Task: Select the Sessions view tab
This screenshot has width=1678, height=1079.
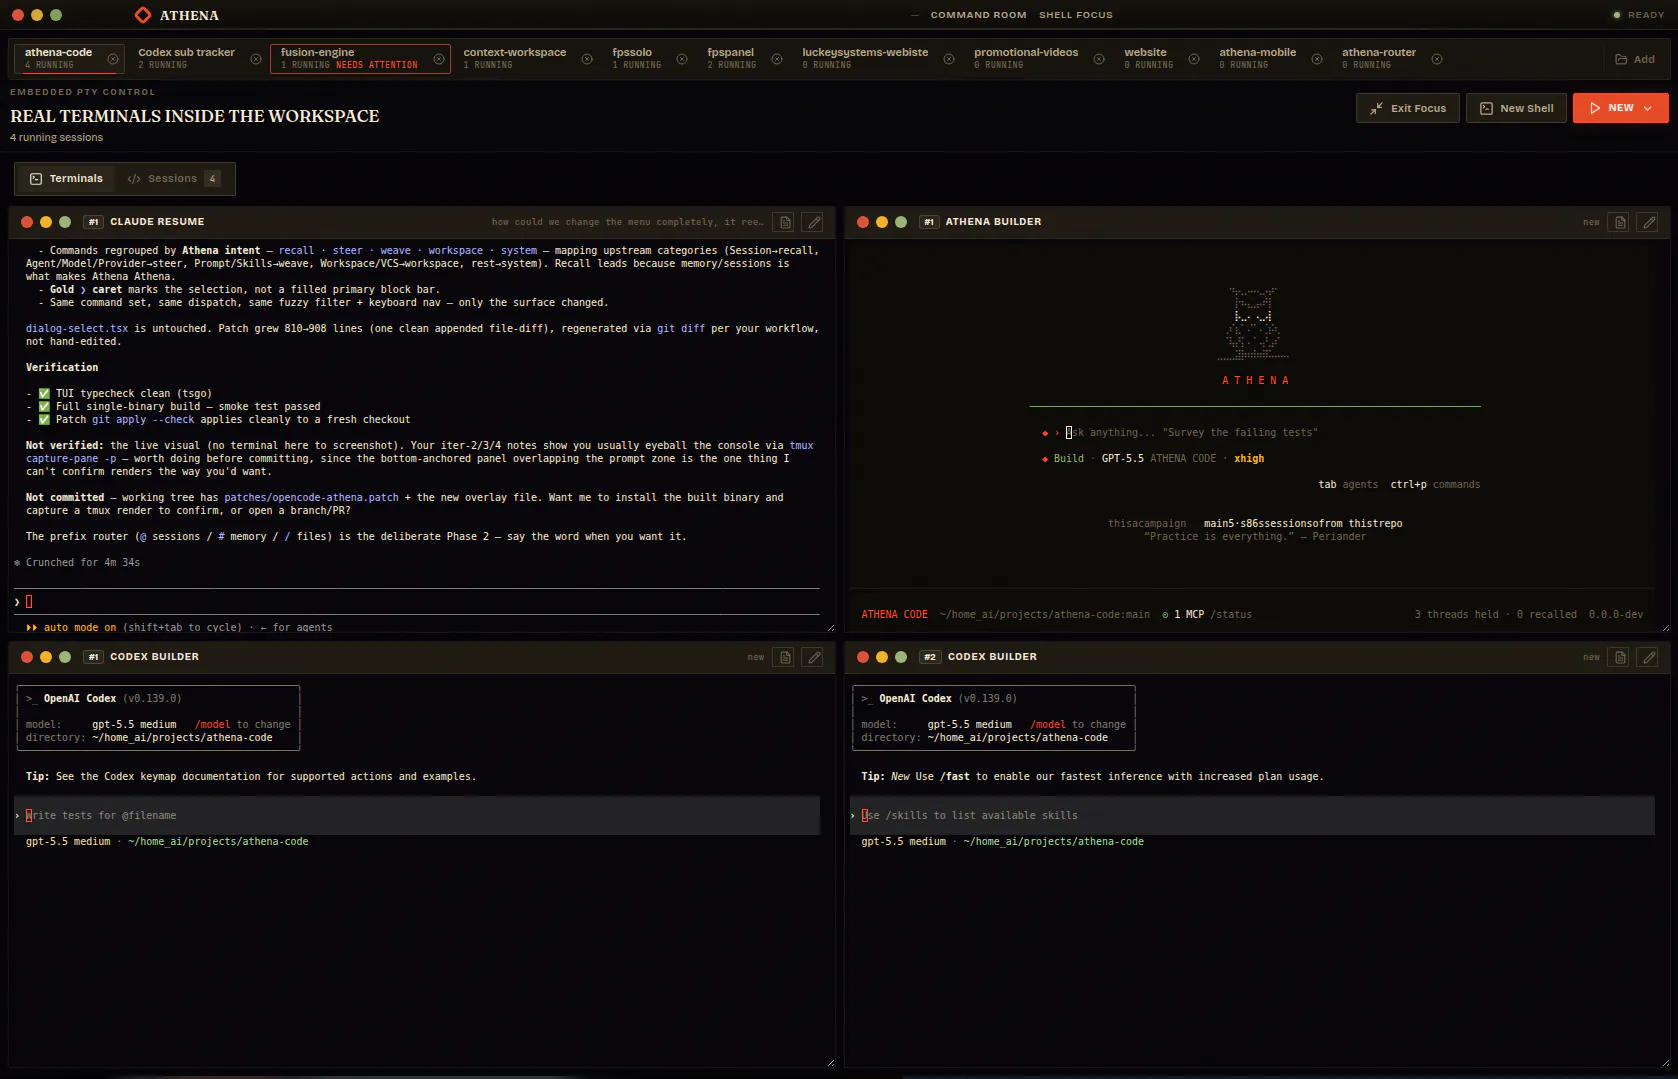Action: 174,179
